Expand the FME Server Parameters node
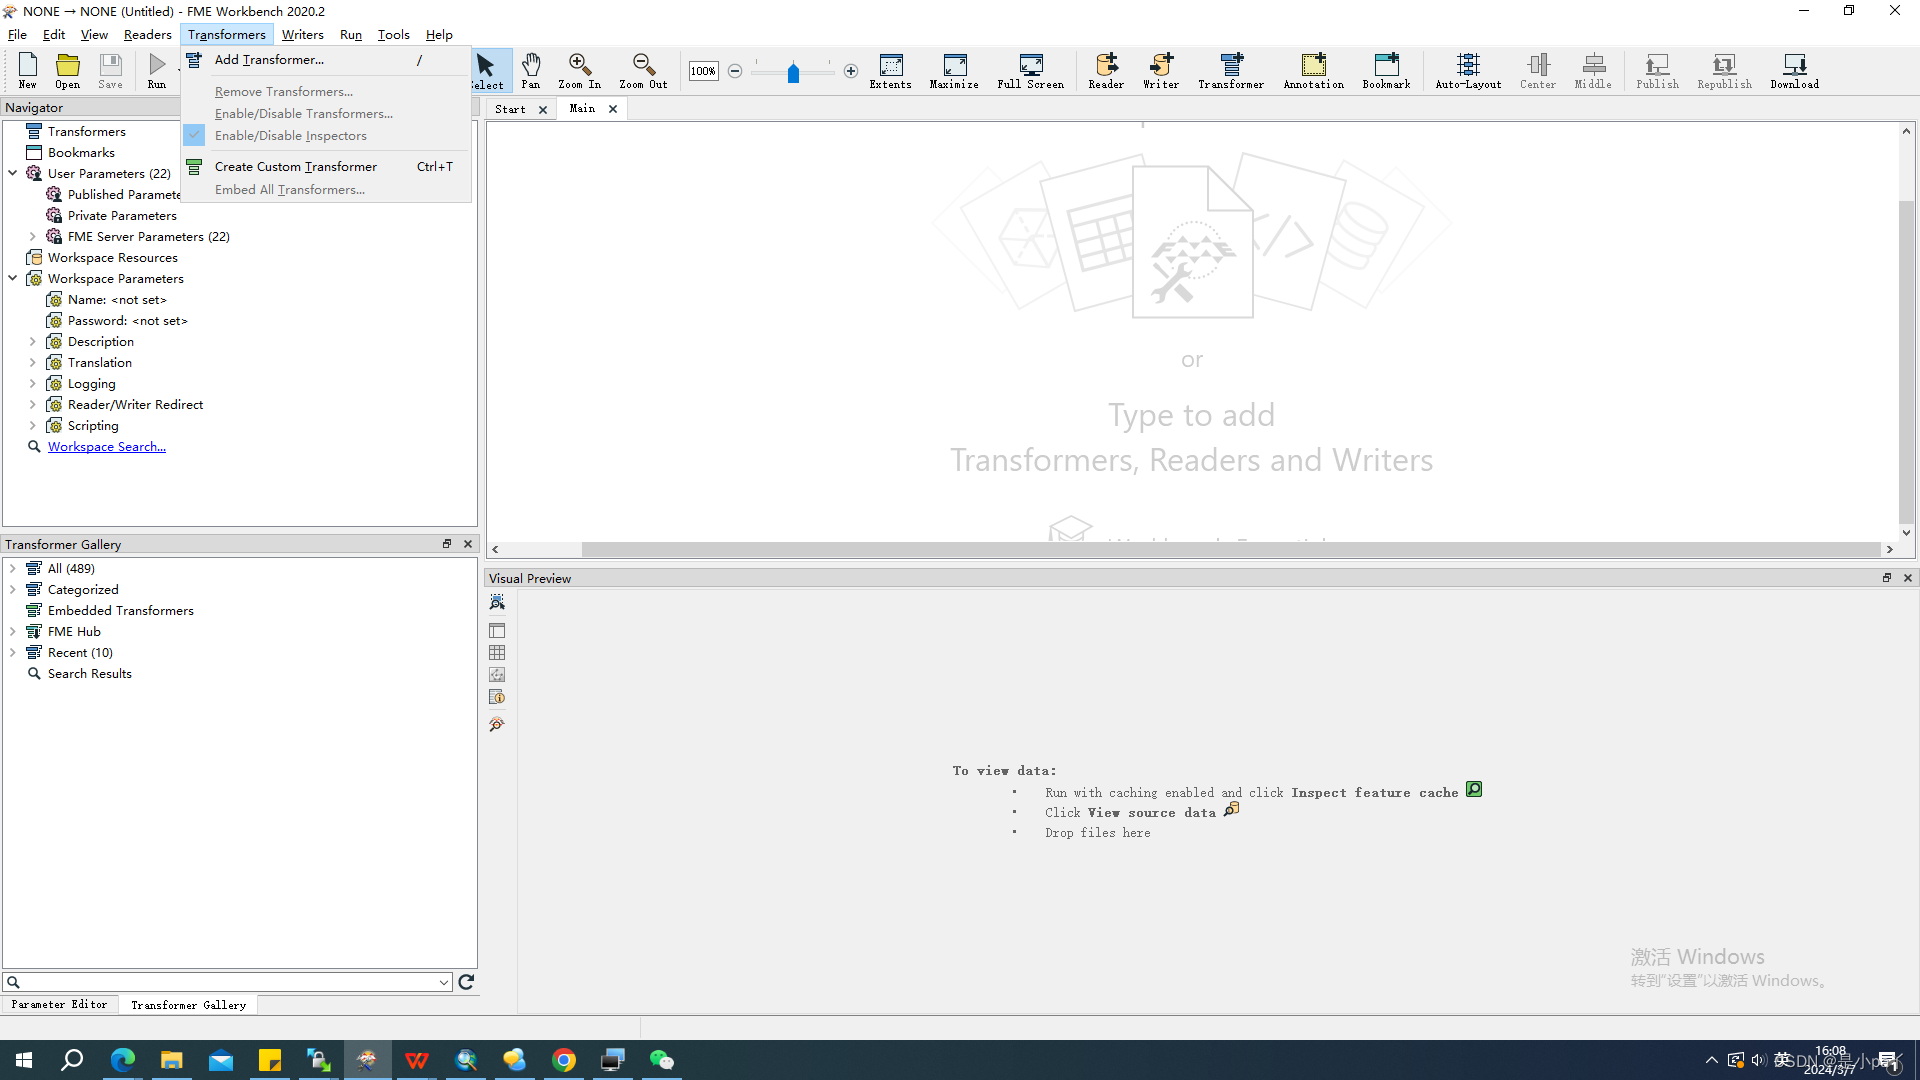Screen dimensions: 1920x1080 click(33, 237)
